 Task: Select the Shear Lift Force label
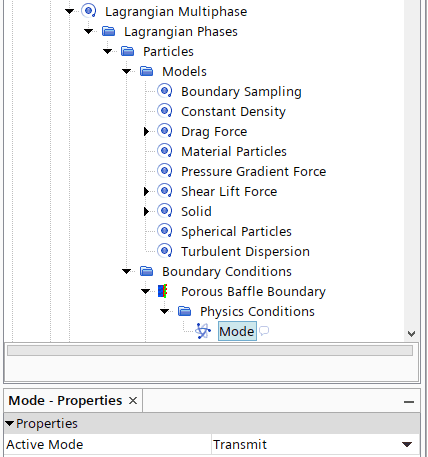click(229, 192)
